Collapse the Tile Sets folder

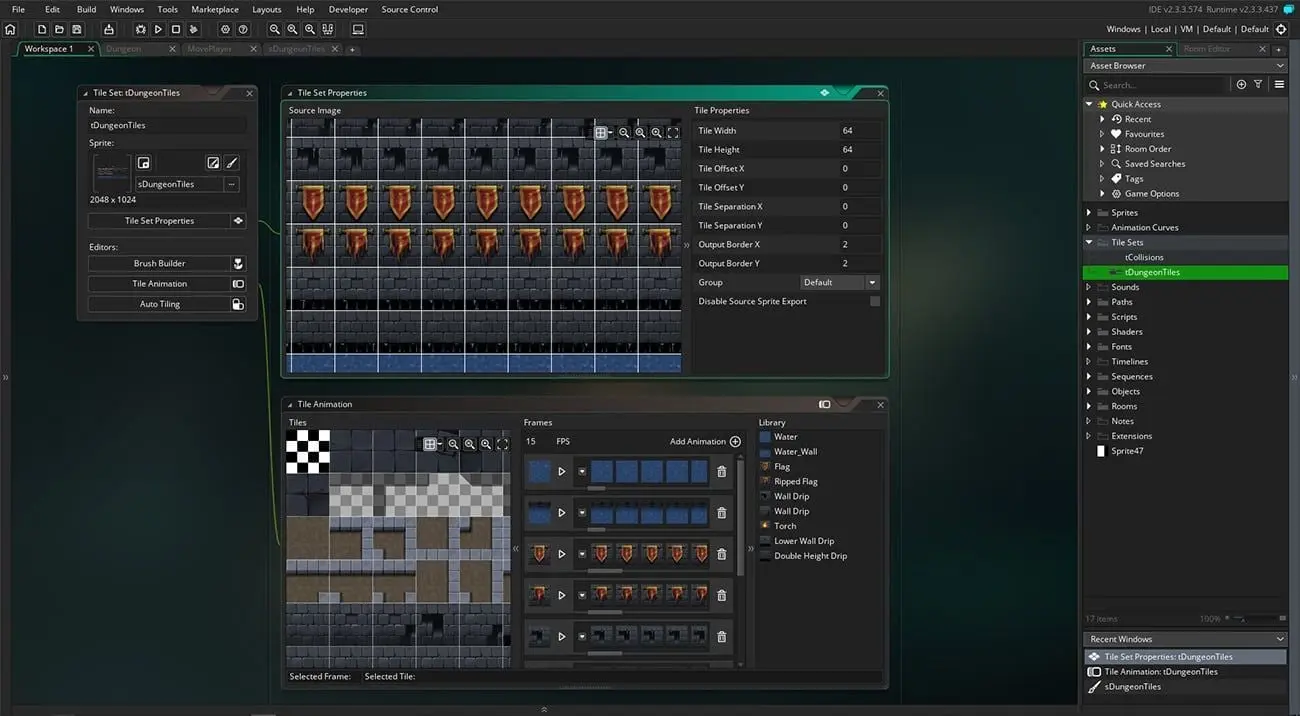1090,242
